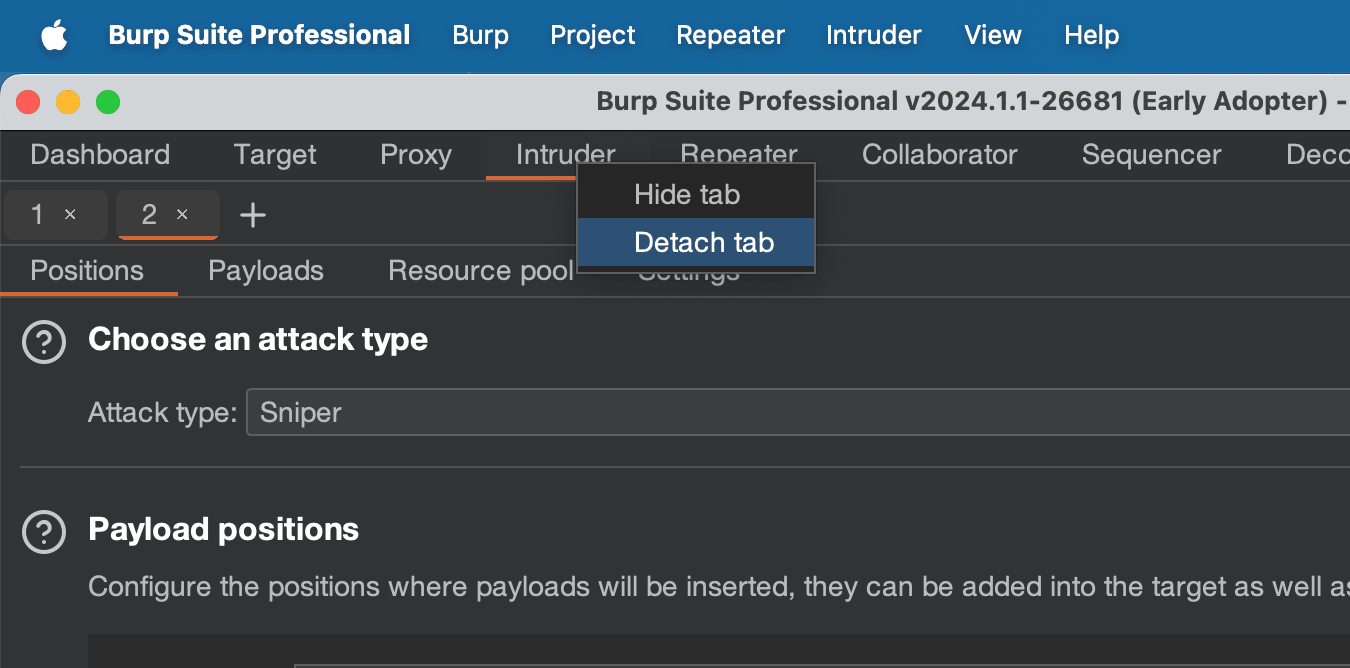Switch to the Dashboard tab
The width and height of the screenshot is (1350, 668).
[100, 155]
